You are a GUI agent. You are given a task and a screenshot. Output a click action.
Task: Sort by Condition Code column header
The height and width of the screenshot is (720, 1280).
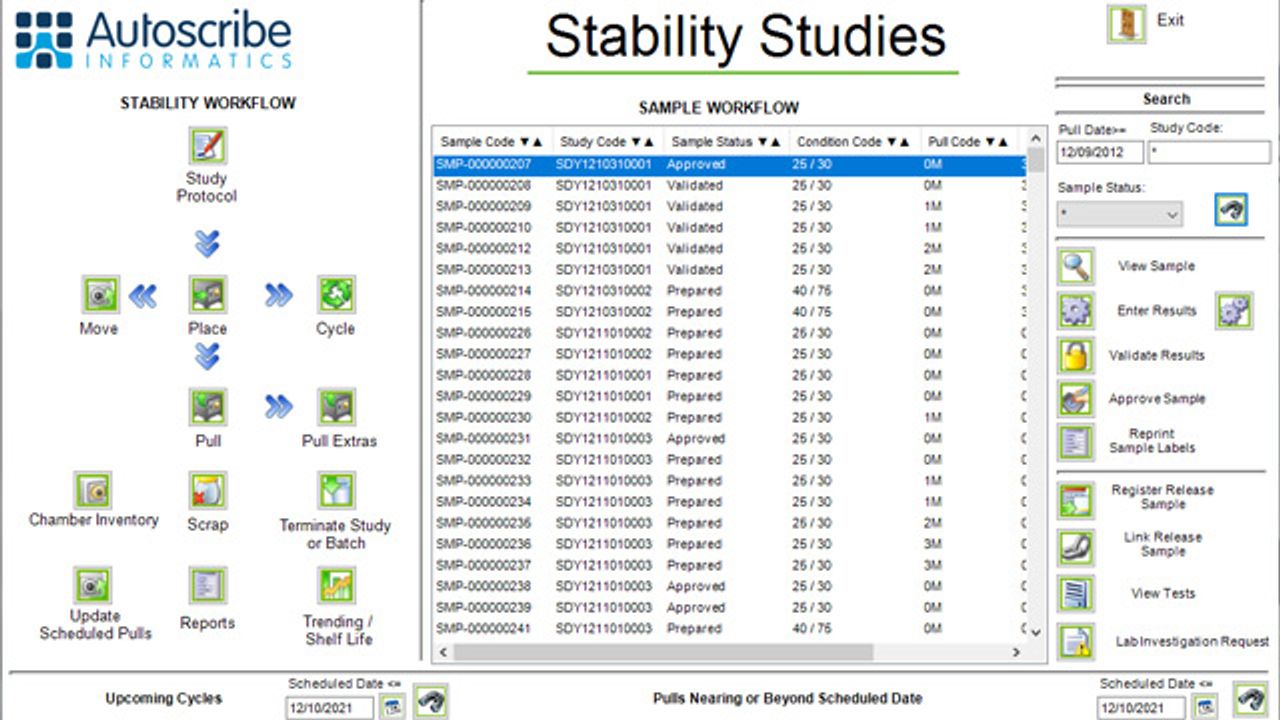point(854,142)
